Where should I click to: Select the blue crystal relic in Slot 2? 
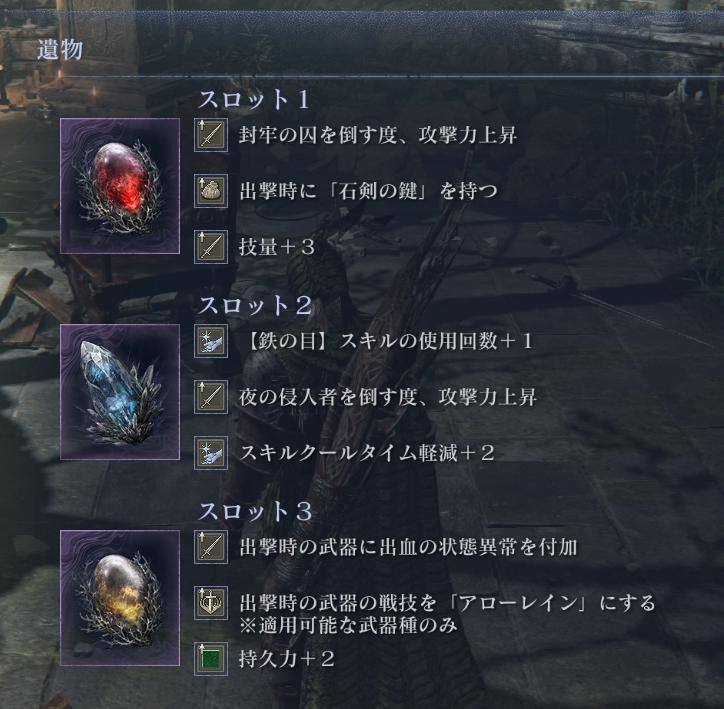click(120, 392)
